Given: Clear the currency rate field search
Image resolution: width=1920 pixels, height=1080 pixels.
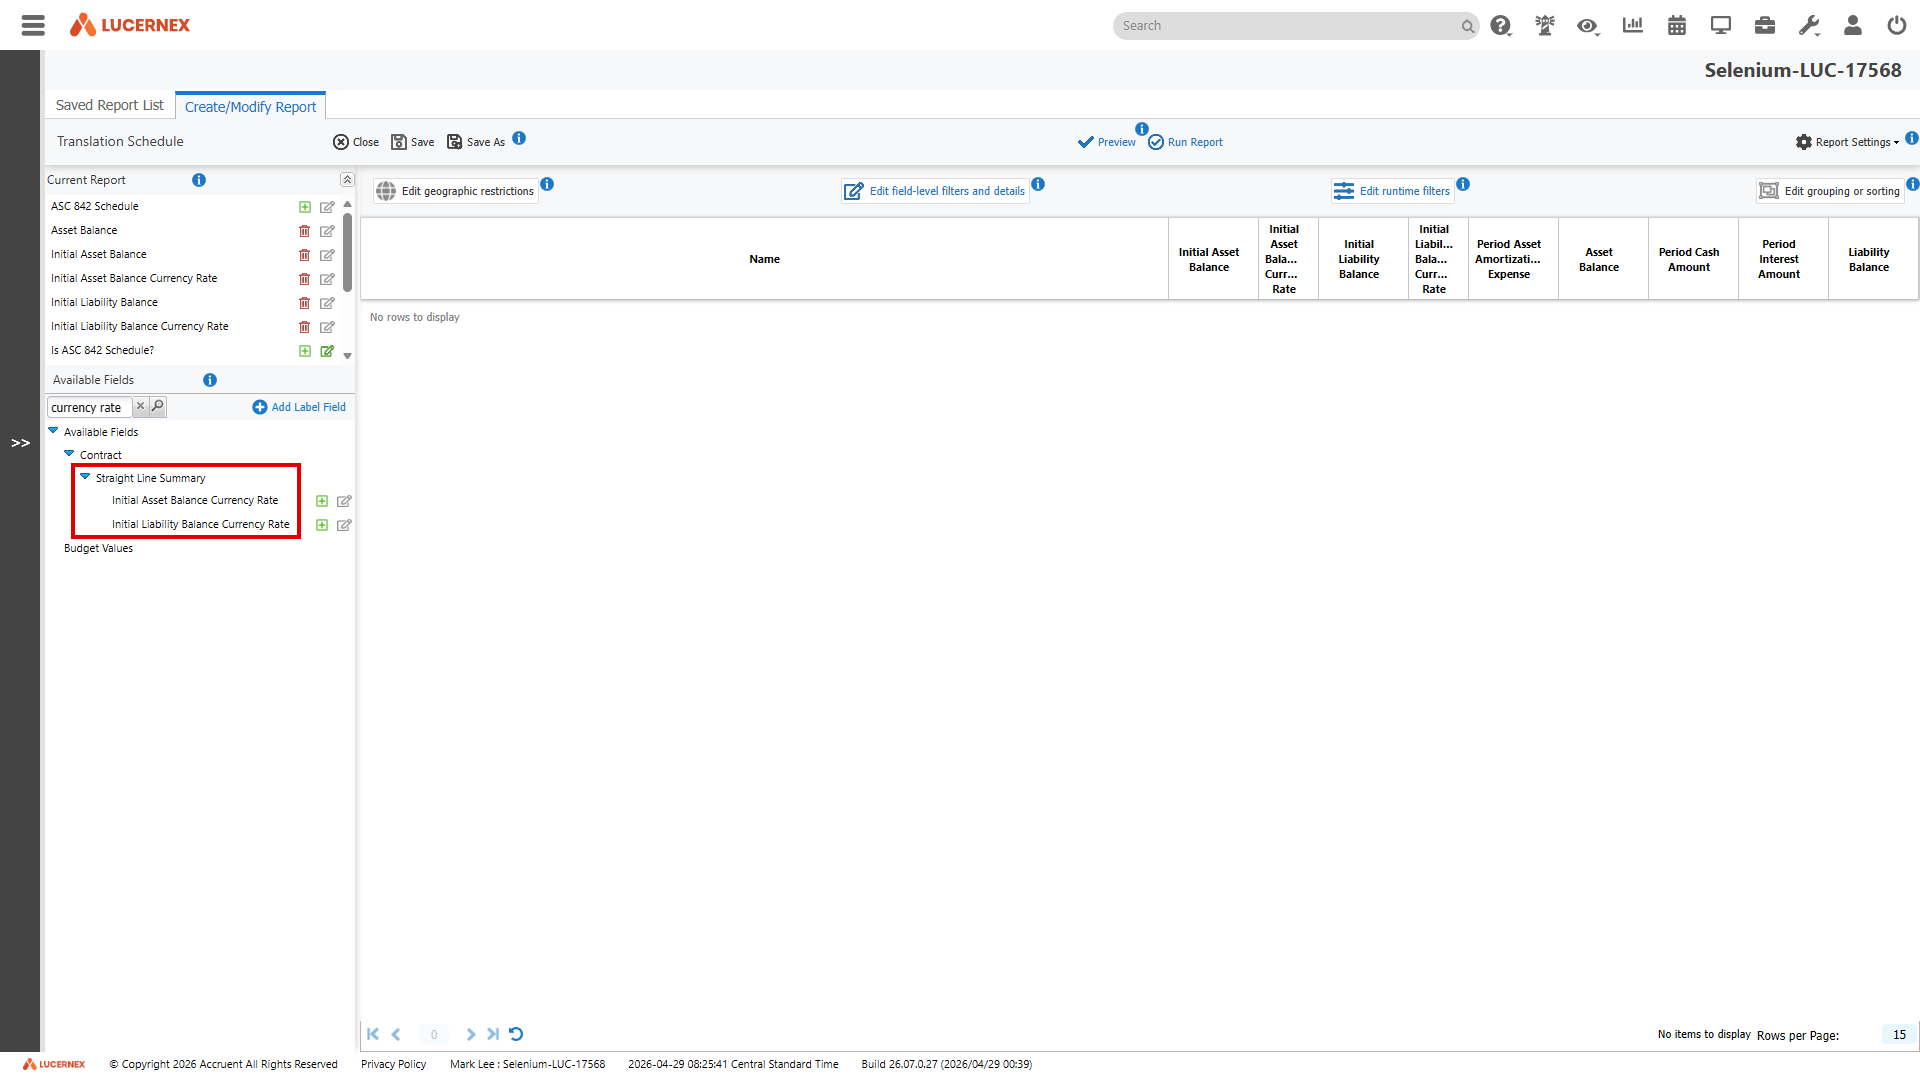Looking at the screenshot, I should 141,406.
